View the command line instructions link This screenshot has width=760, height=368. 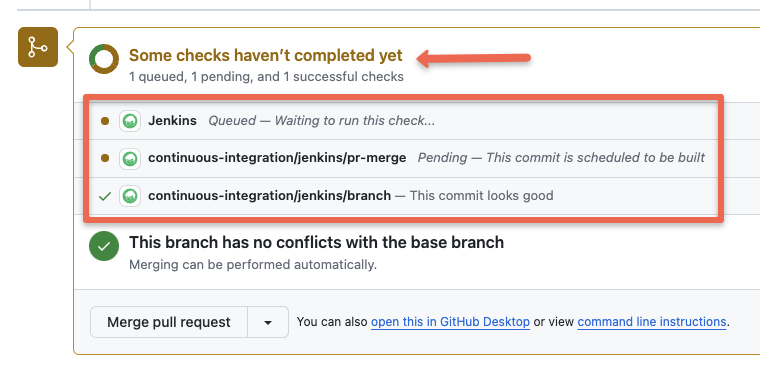651,322
